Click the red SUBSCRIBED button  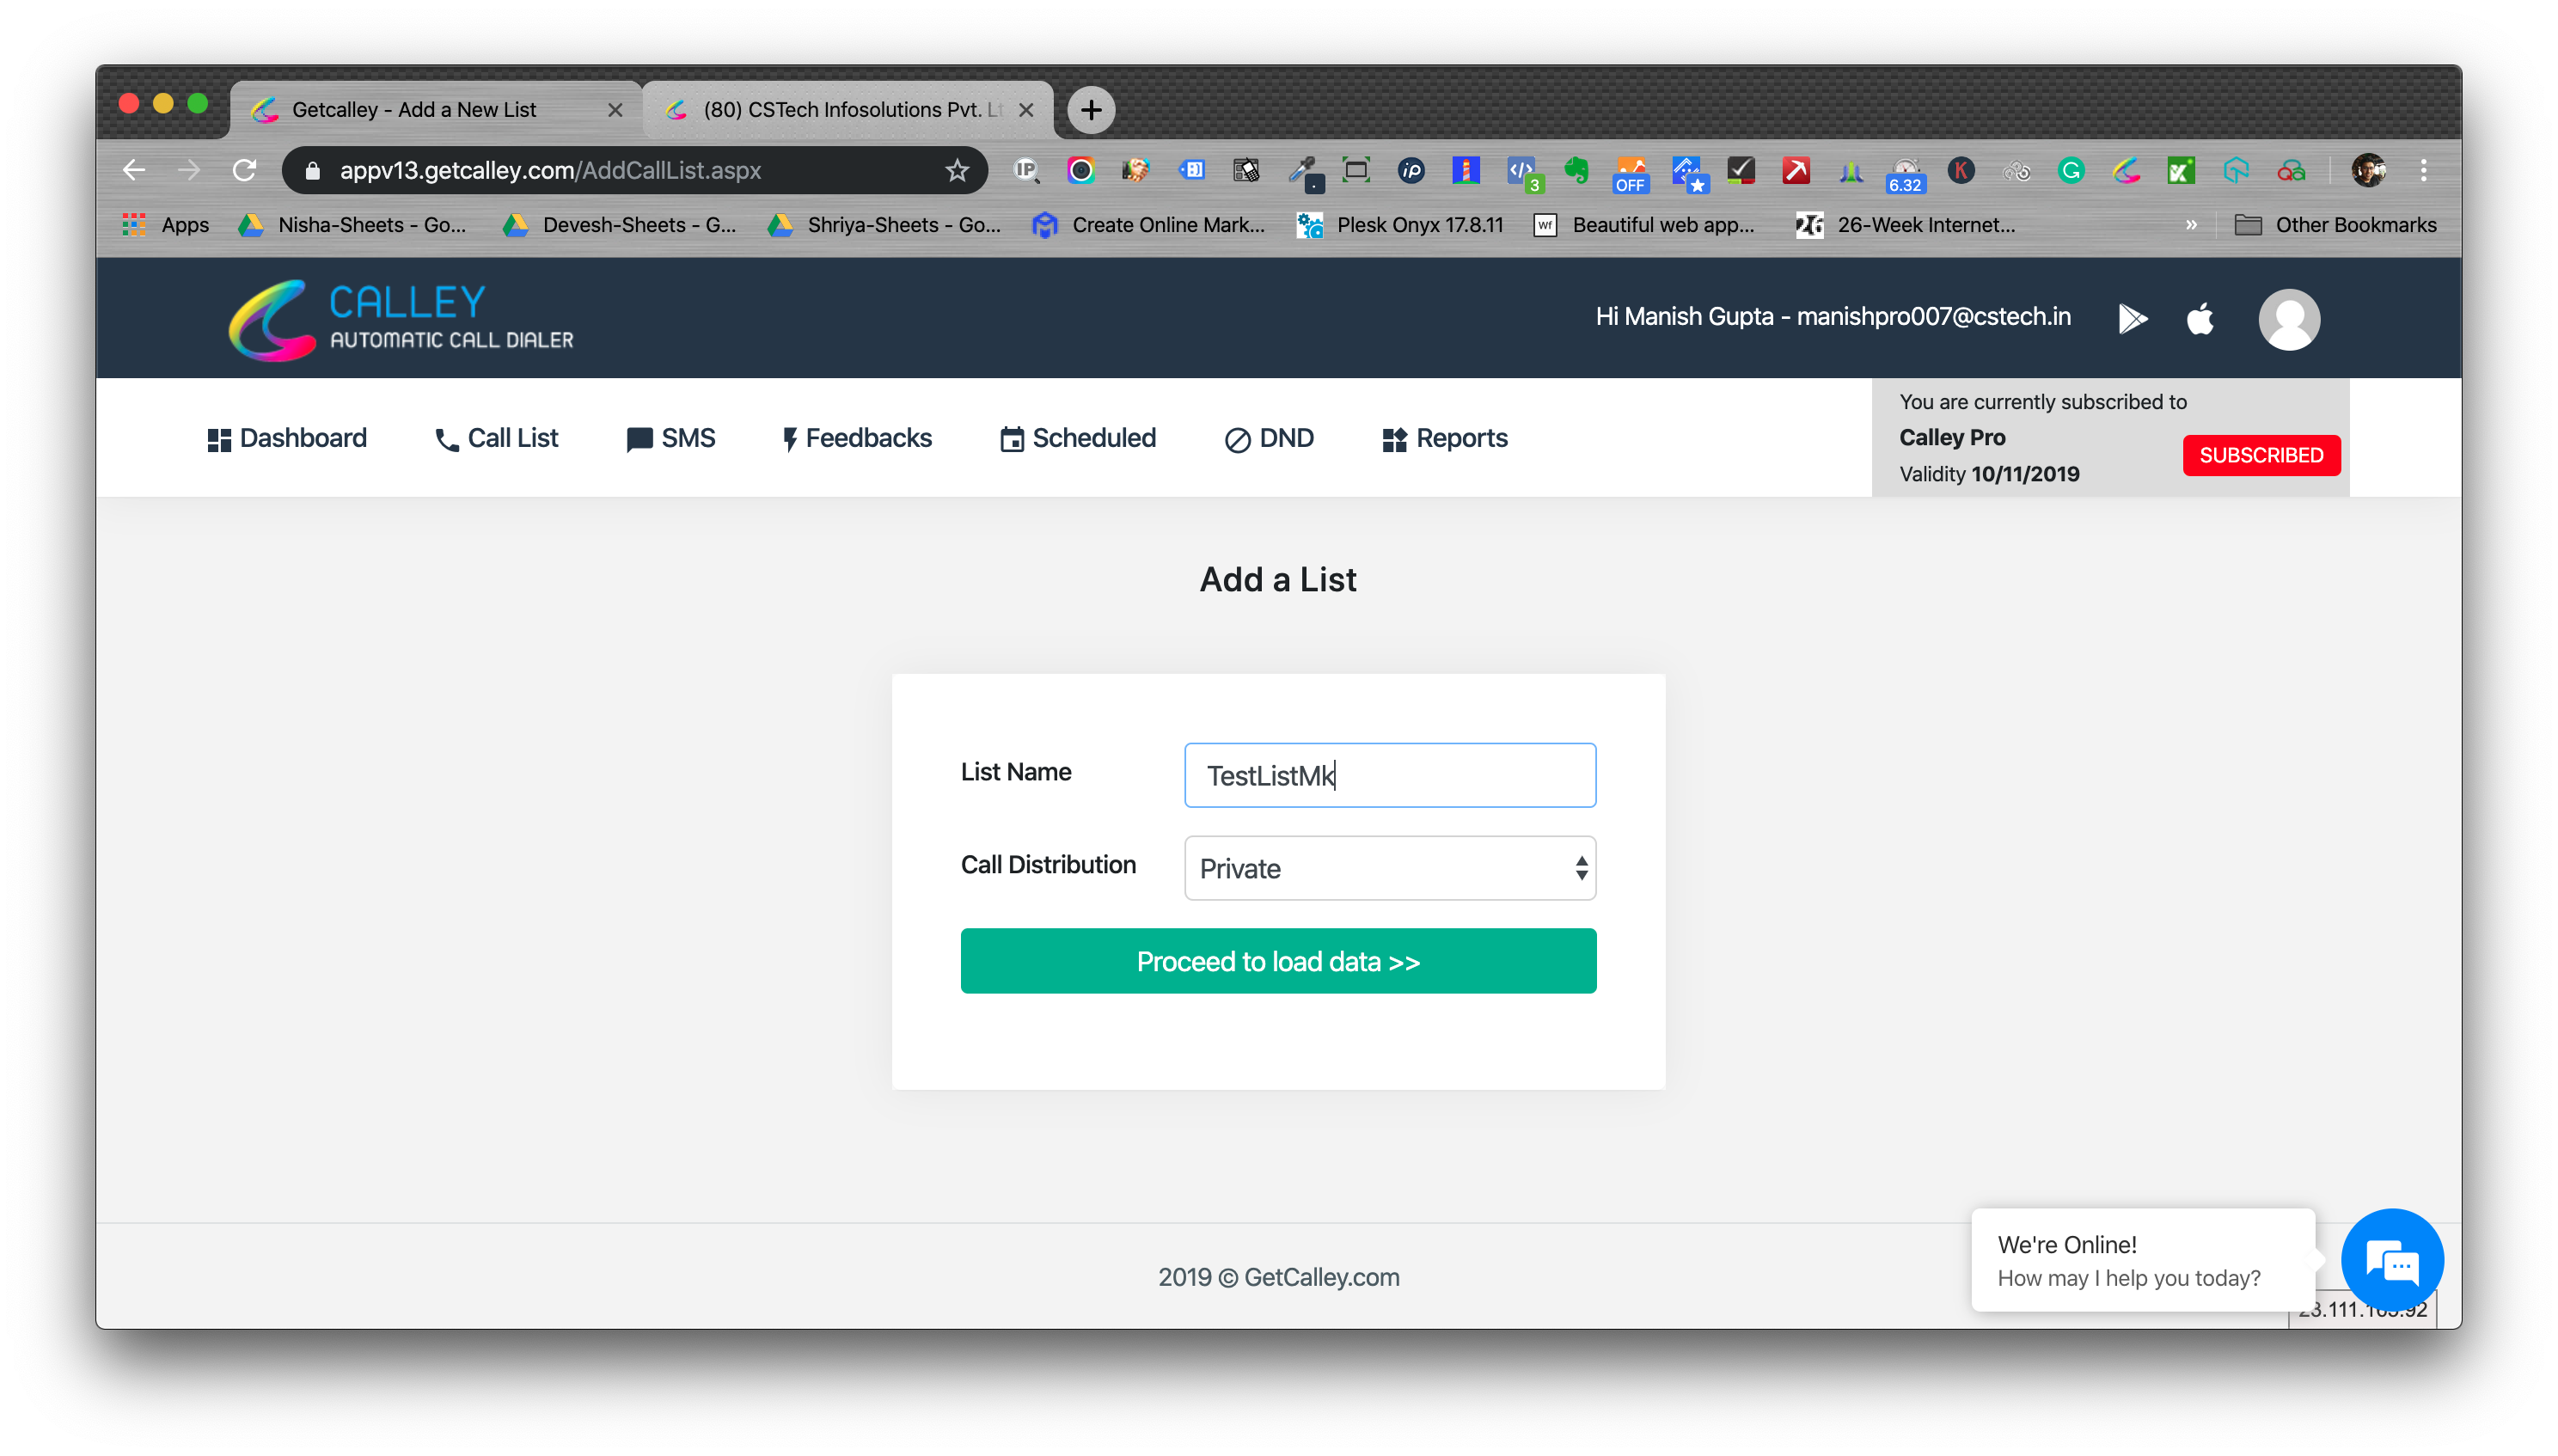2260,455
